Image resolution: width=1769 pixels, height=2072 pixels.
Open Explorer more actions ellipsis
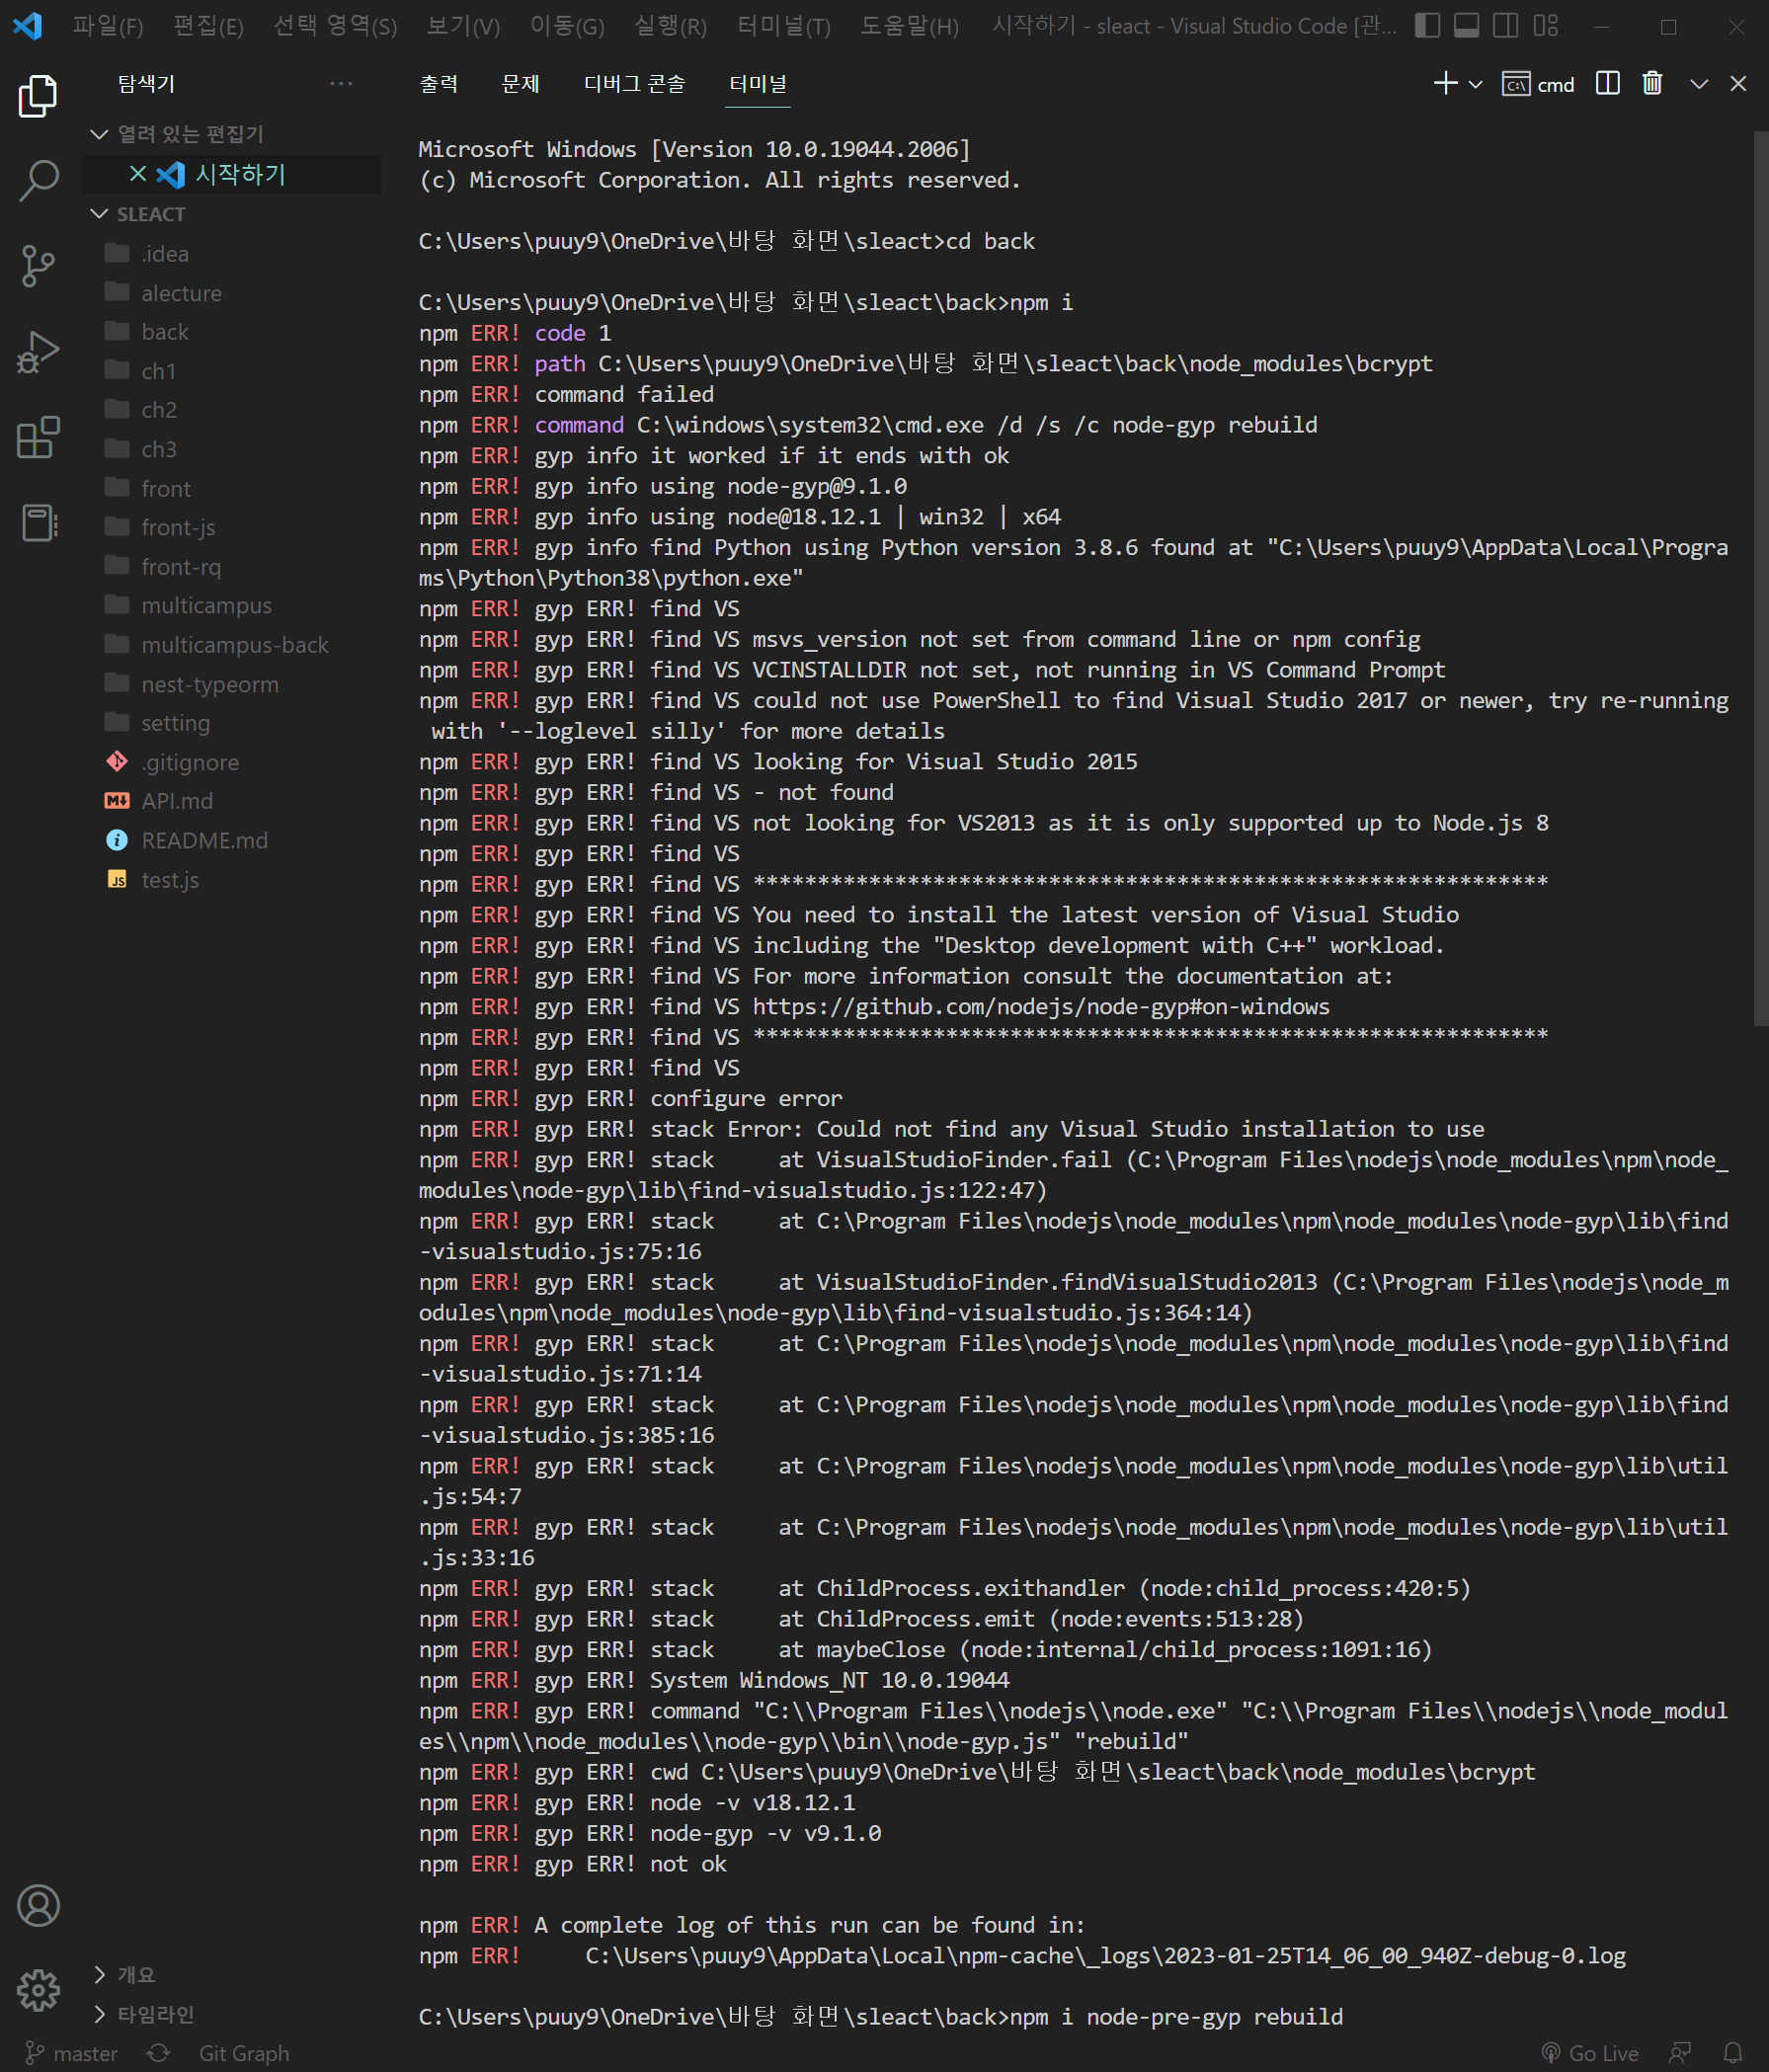pyautogui.click(x=341, y=84)
